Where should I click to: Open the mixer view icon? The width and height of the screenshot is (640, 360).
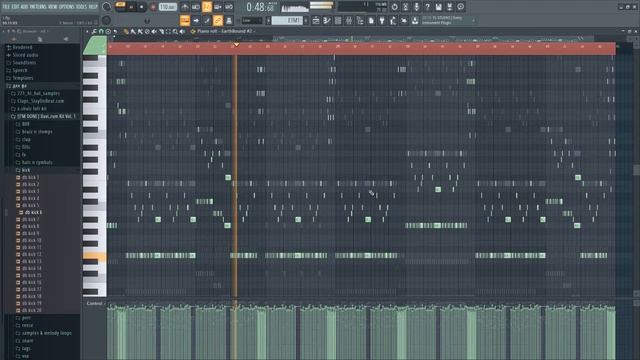(349, 20)
